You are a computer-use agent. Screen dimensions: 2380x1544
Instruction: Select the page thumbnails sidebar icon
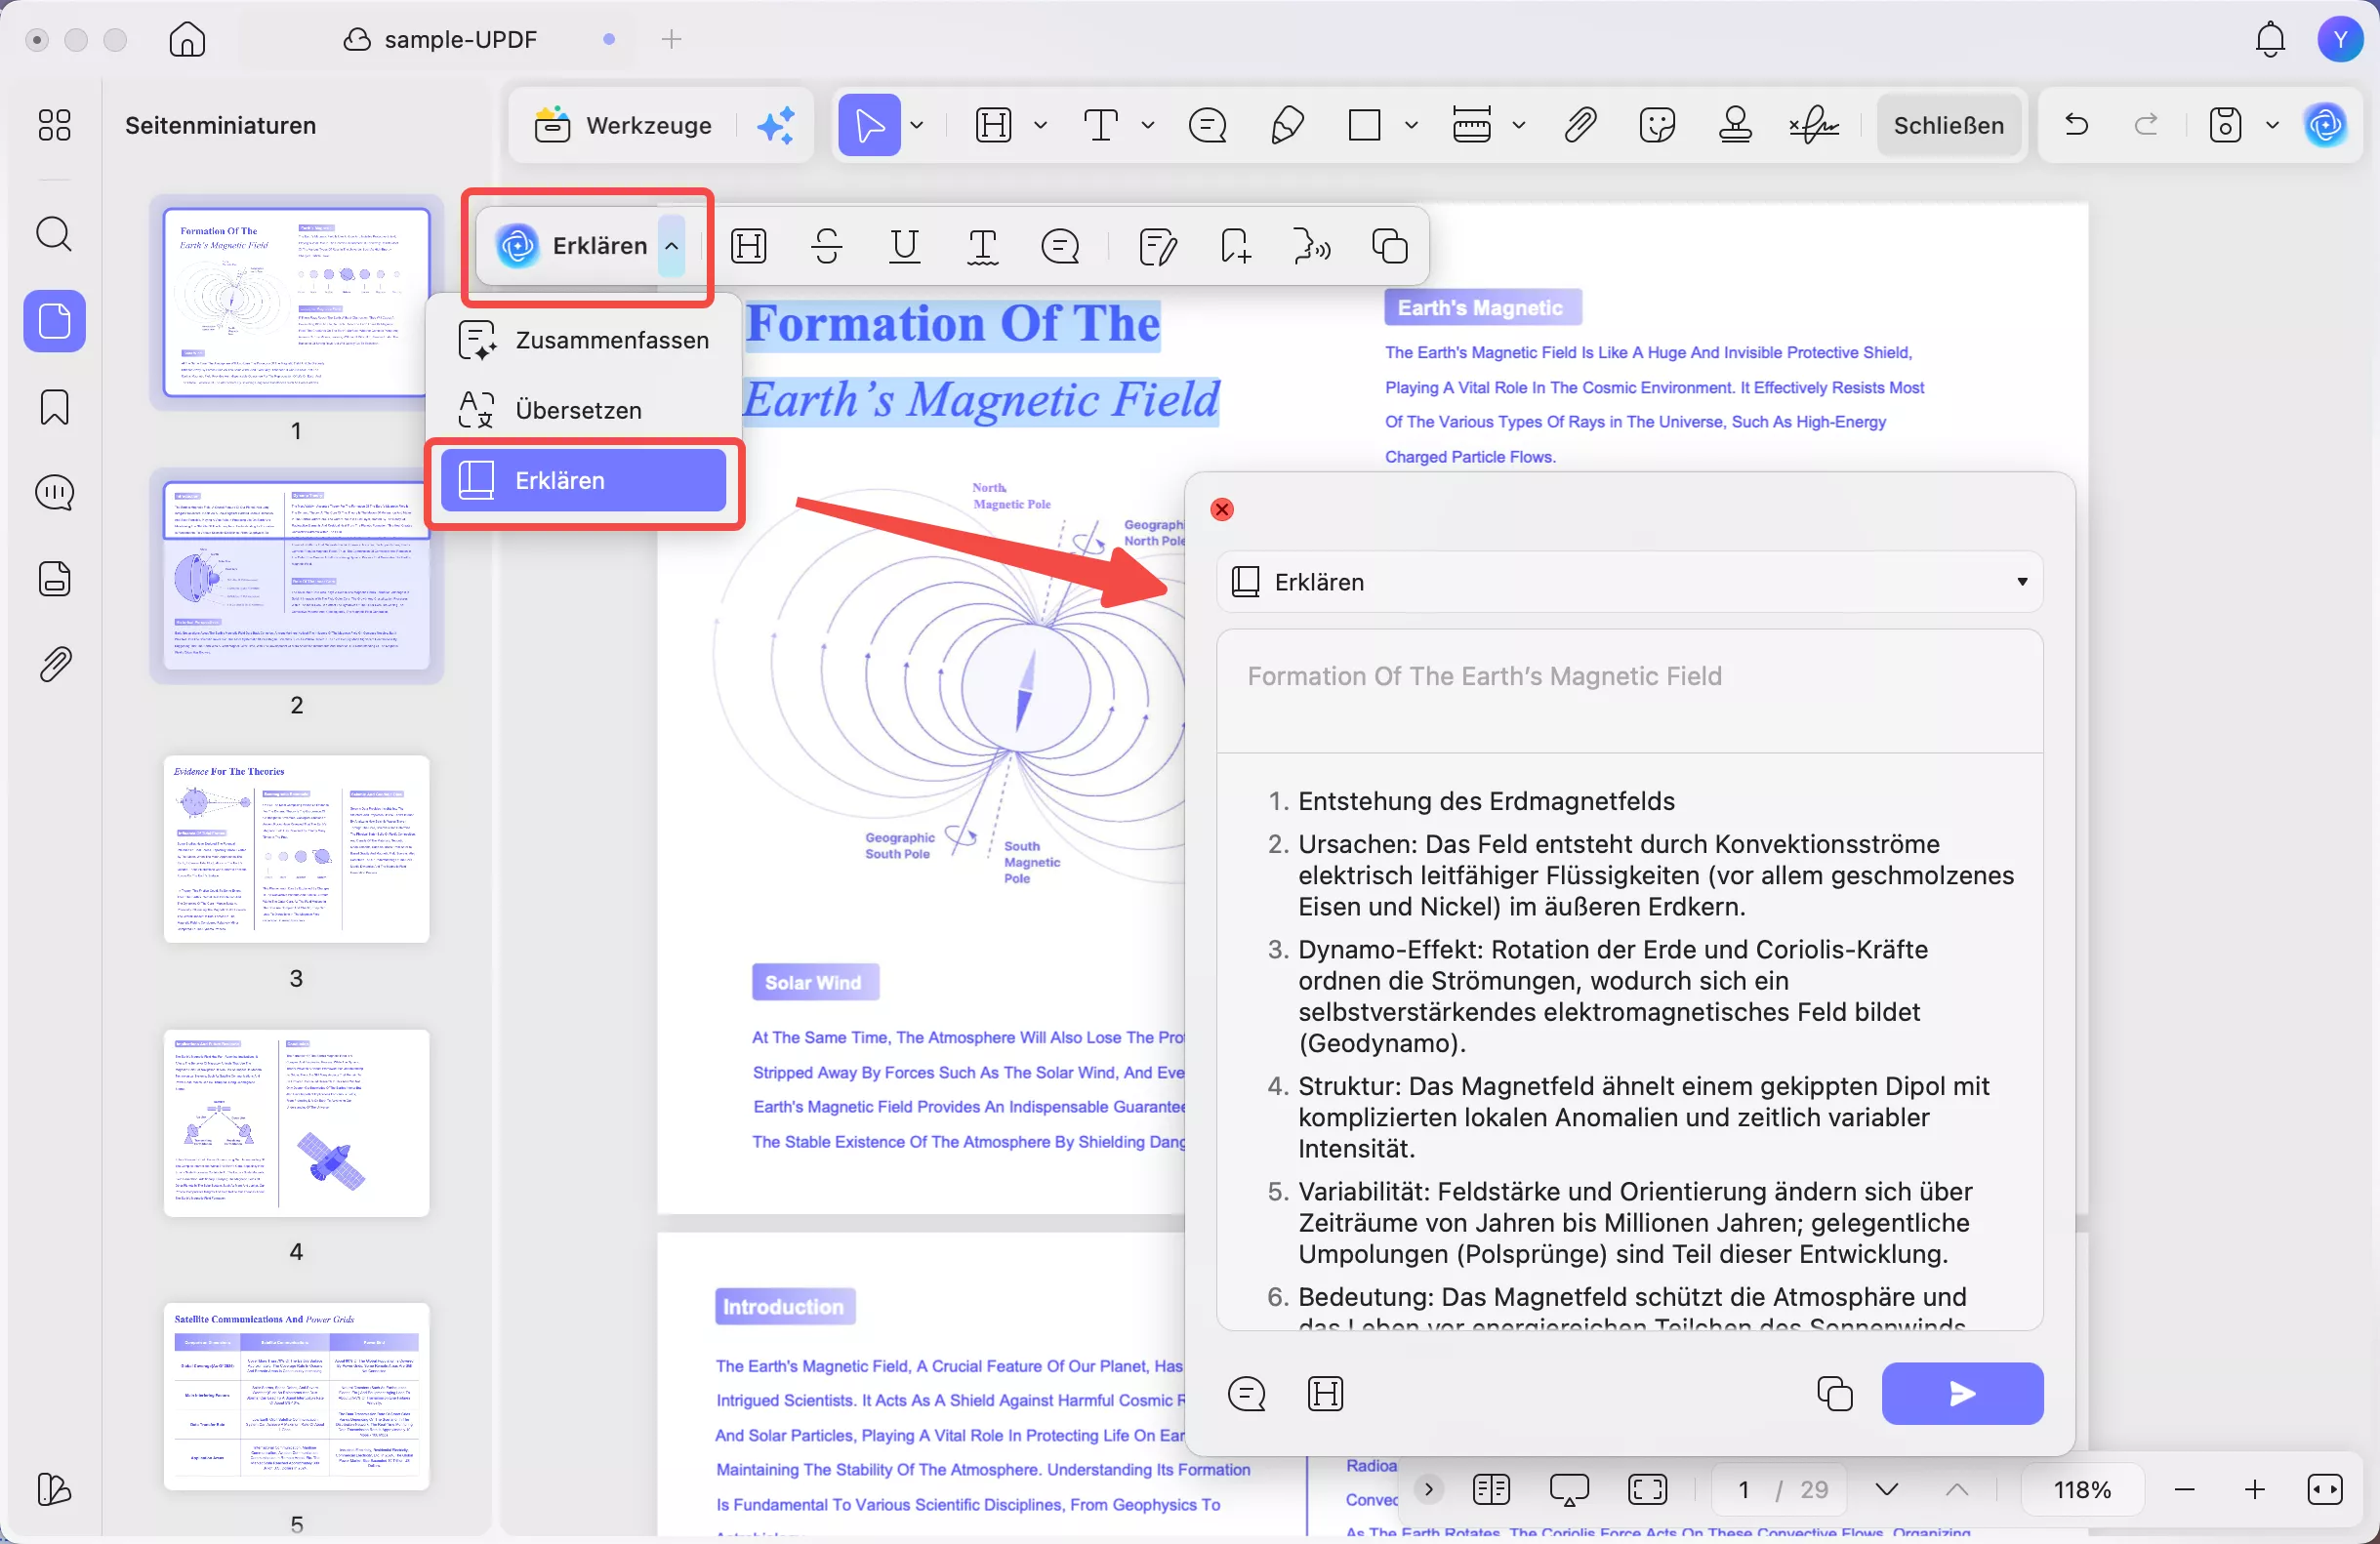pyautogui.click(x=54, y=321)
